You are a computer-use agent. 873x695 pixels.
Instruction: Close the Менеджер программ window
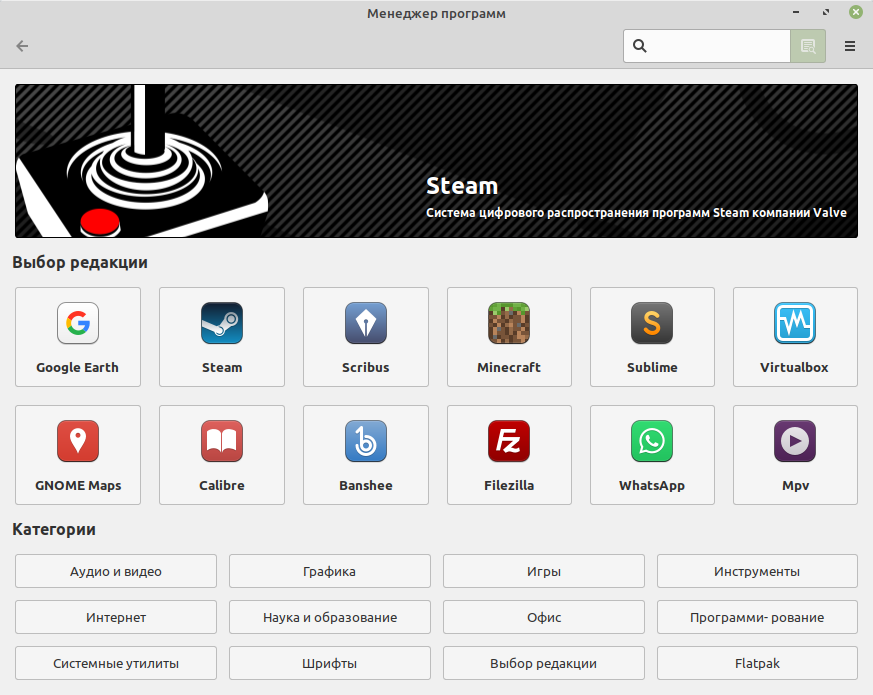[x=856, y=12]
